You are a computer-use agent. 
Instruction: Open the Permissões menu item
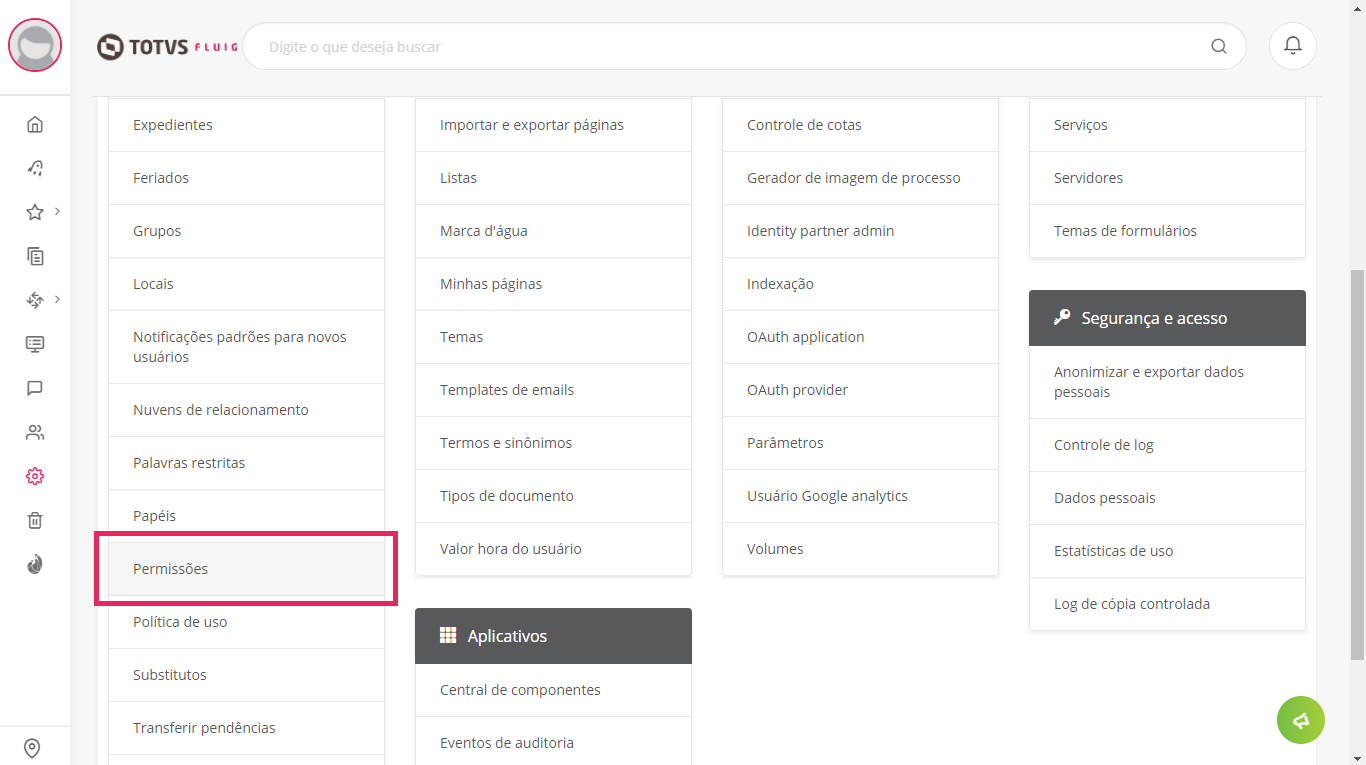pos(246,569)
